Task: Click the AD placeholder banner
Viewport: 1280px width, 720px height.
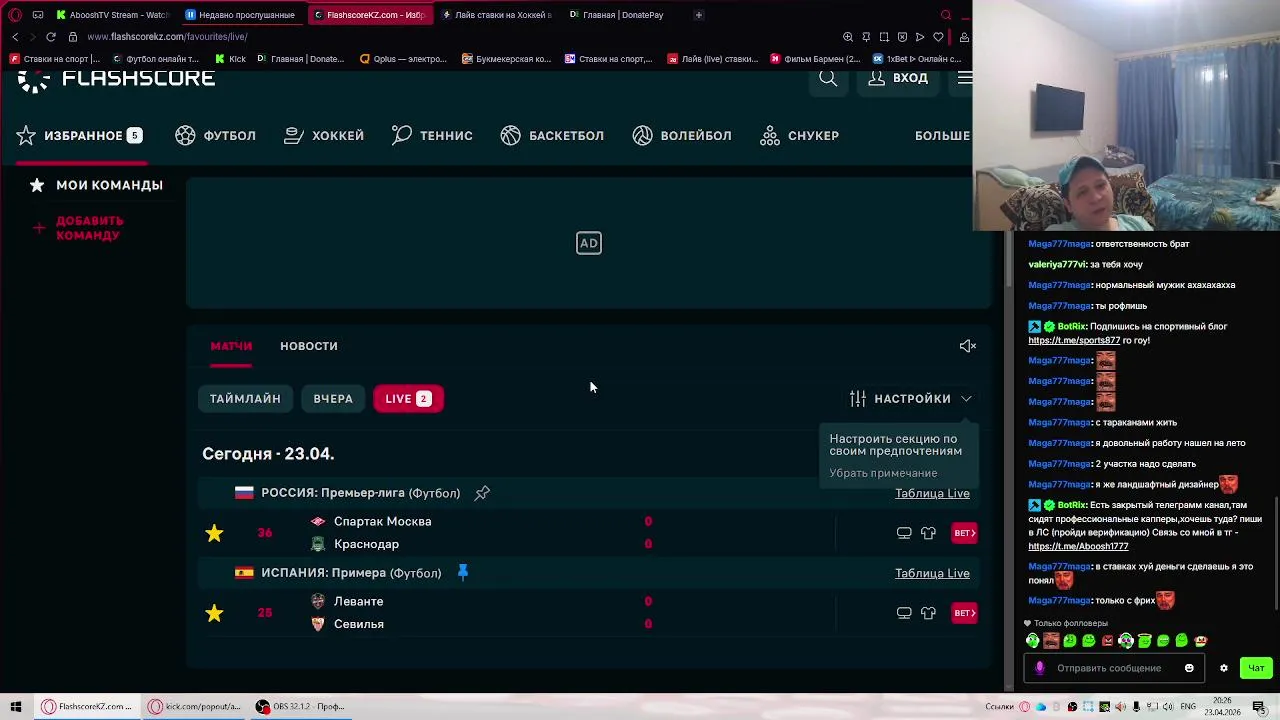Action: click(x=588, y=243)
